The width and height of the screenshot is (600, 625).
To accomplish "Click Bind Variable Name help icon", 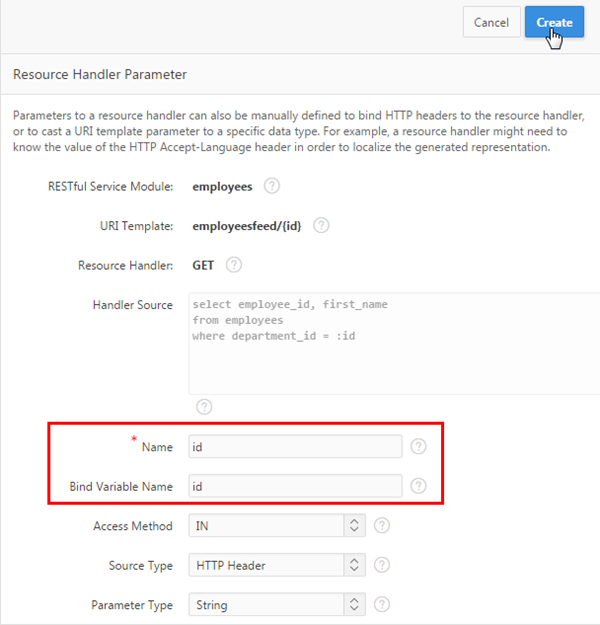I will [x=418, y=486].
